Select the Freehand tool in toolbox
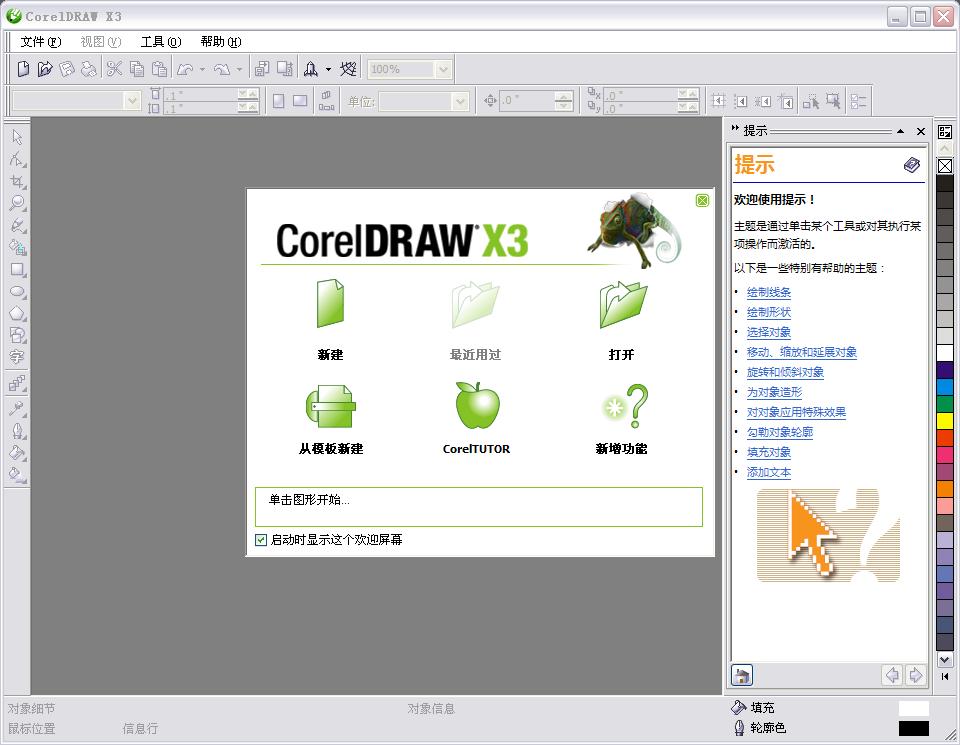This screenshot has height=745, width=960. (x=17, y=225)
